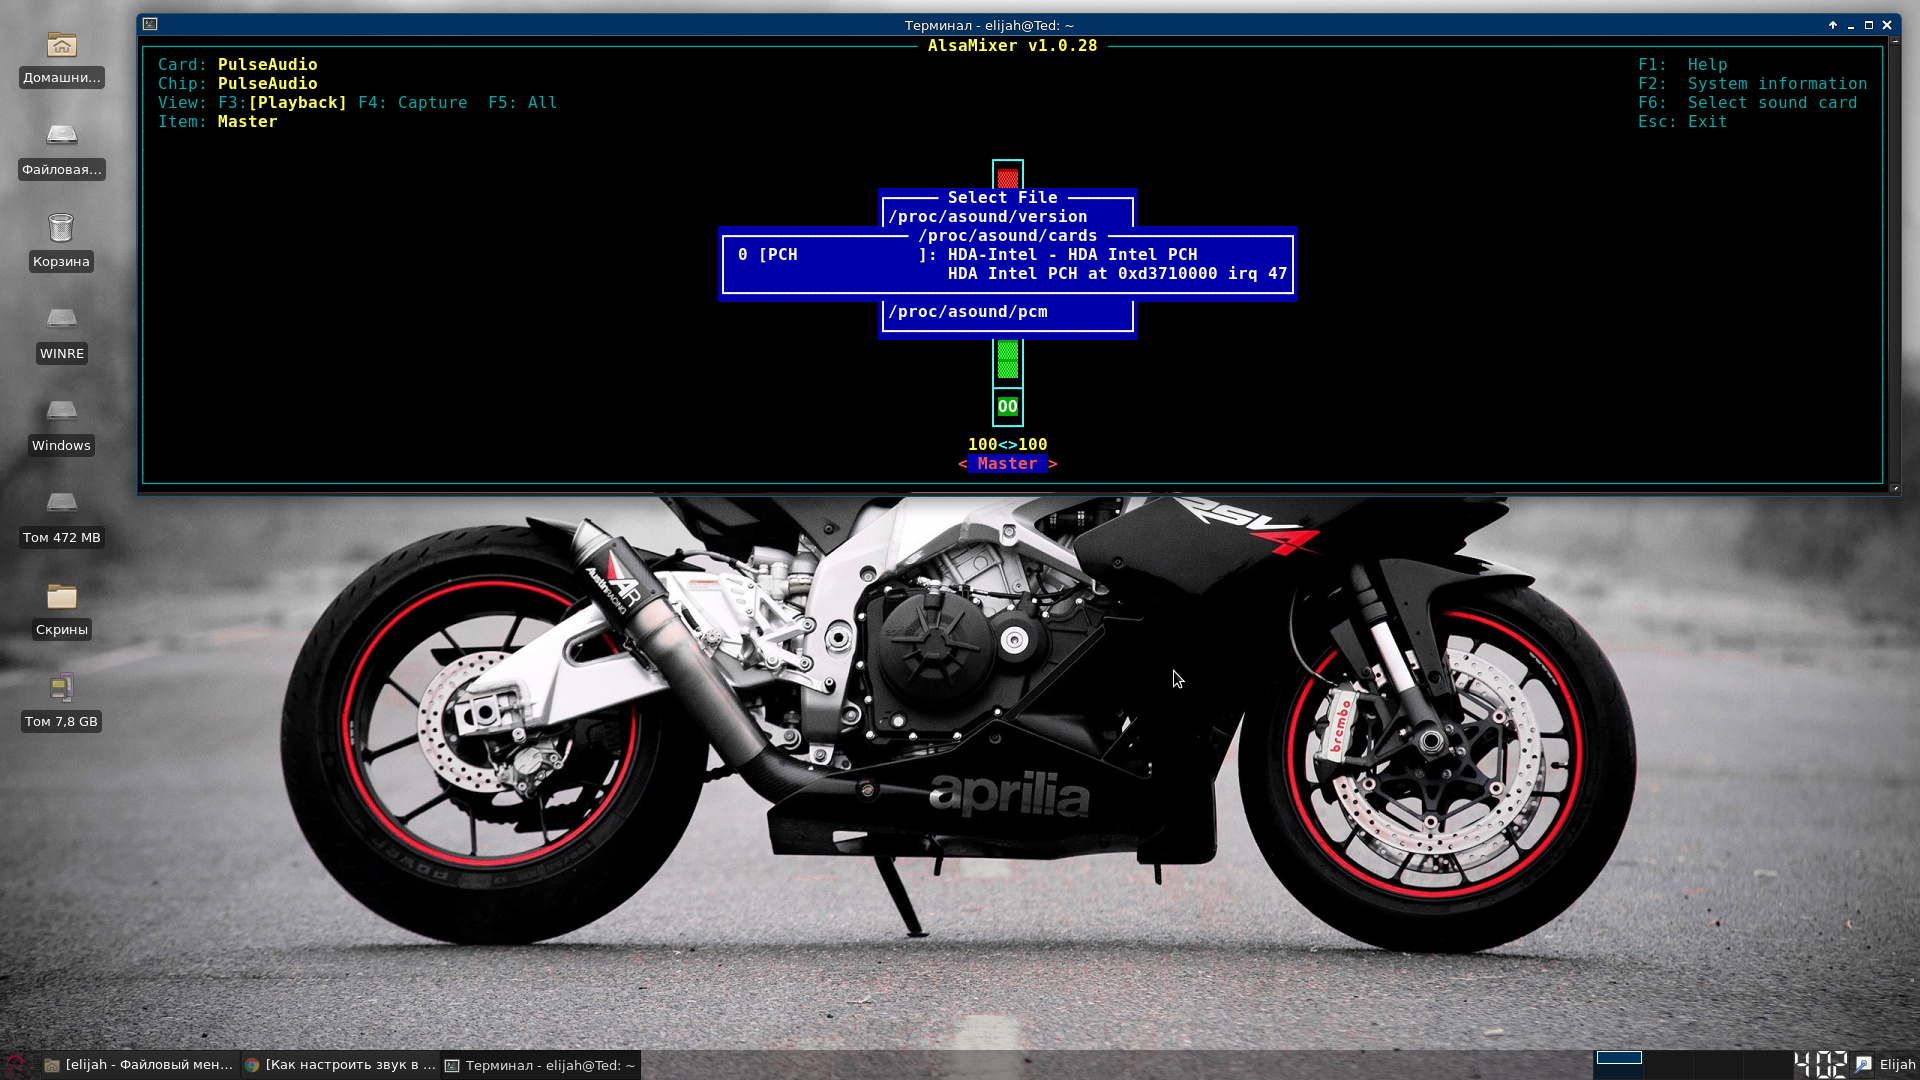Click the Item: Master text

(x=217, y=122)
